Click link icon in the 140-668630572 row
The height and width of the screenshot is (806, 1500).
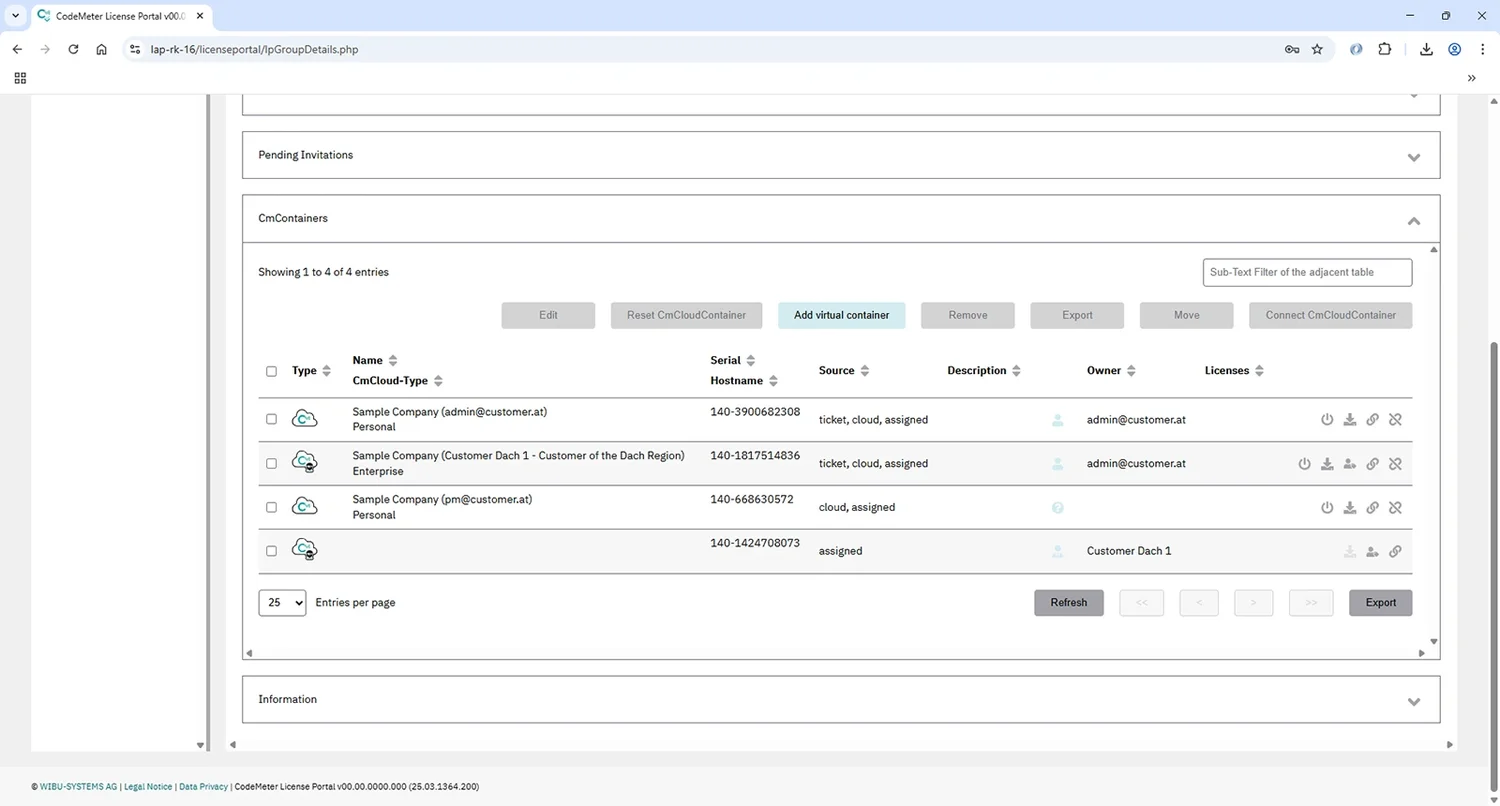point(1373,508)
